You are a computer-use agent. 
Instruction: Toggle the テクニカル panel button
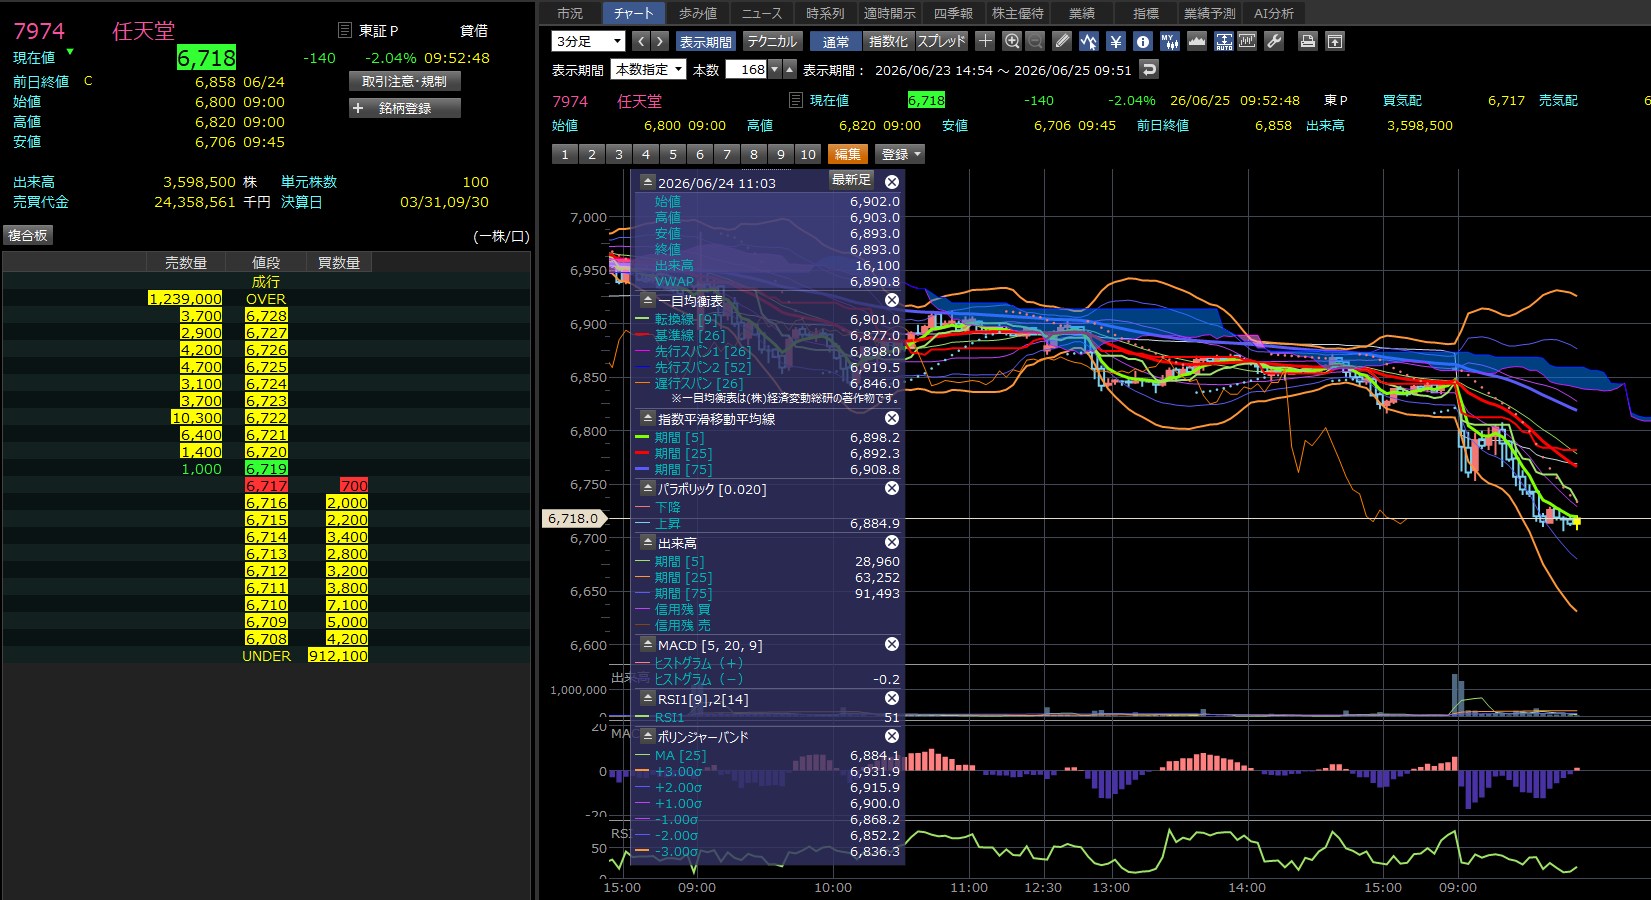[x=772, y=41]
